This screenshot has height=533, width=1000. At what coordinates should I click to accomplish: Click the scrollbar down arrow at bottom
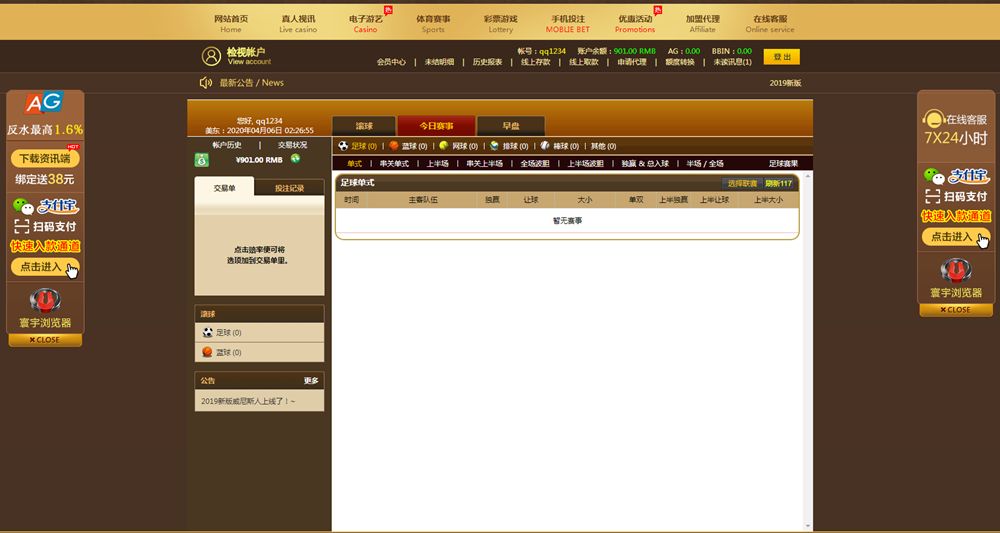pos(808,526)
